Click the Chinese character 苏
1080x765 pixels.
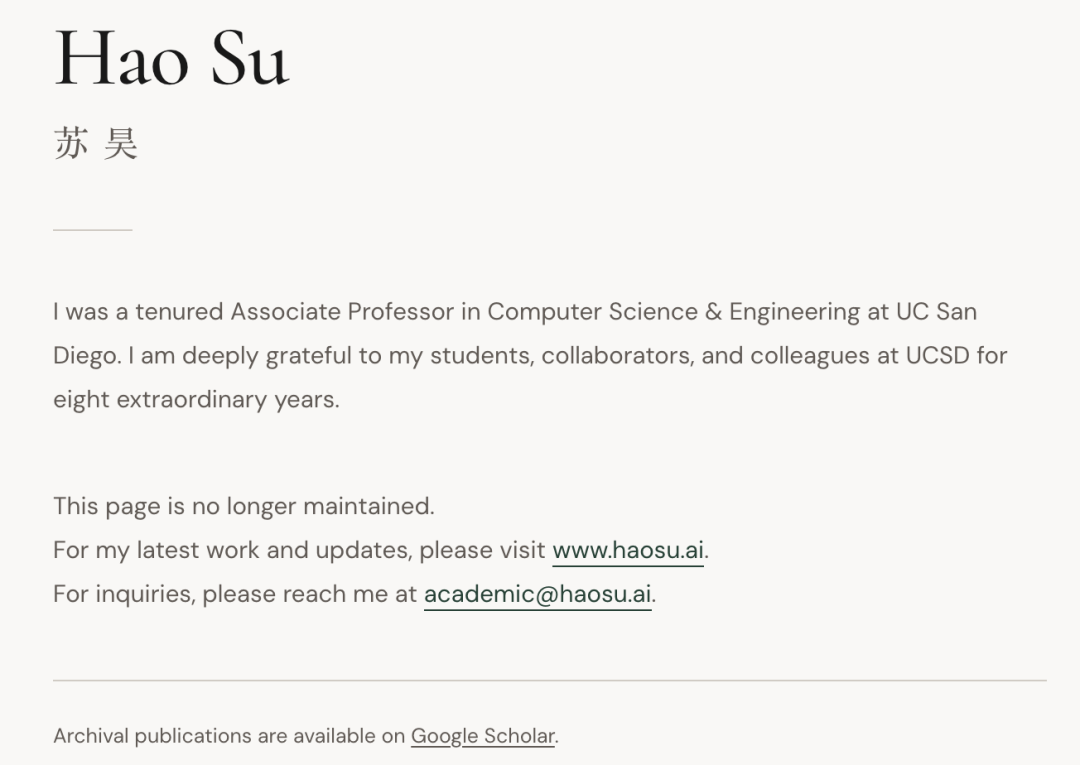point(70,144)
